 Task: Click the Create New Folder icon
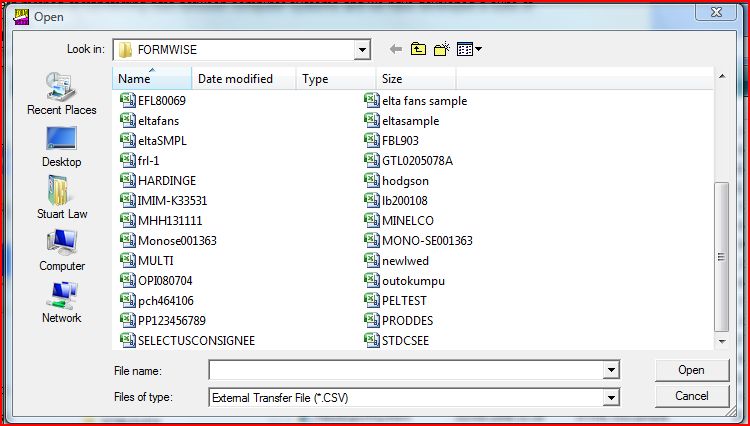[x=441, y=49]
